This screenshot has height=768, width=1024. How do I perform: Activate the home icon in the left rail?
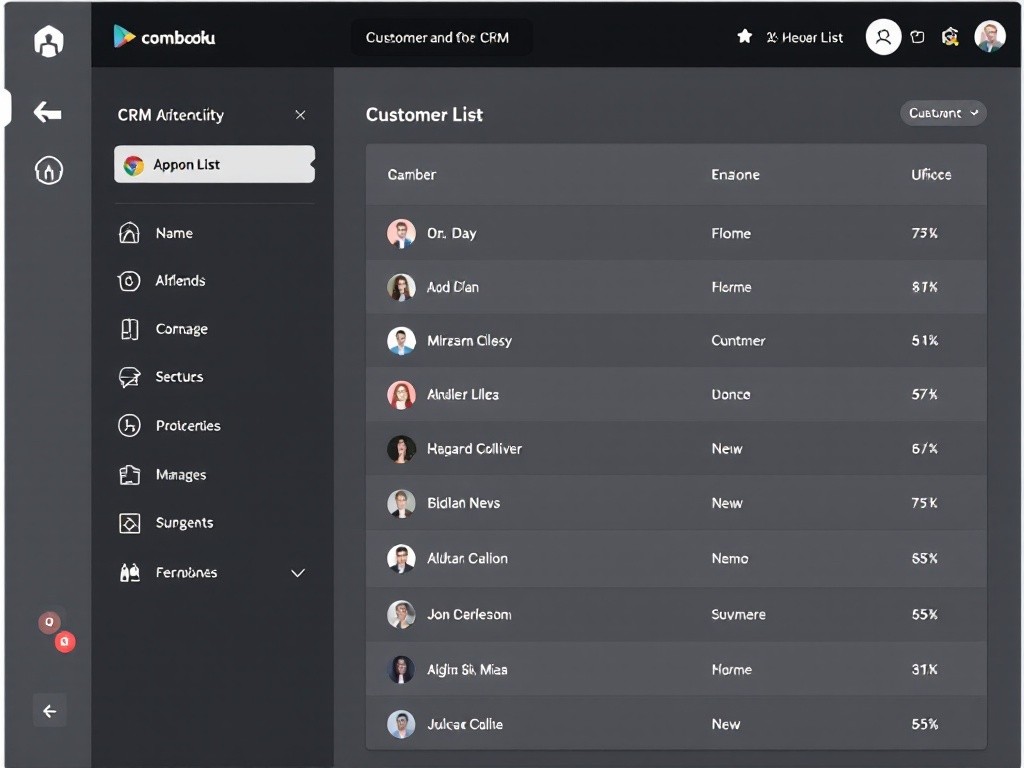(48, 170)
